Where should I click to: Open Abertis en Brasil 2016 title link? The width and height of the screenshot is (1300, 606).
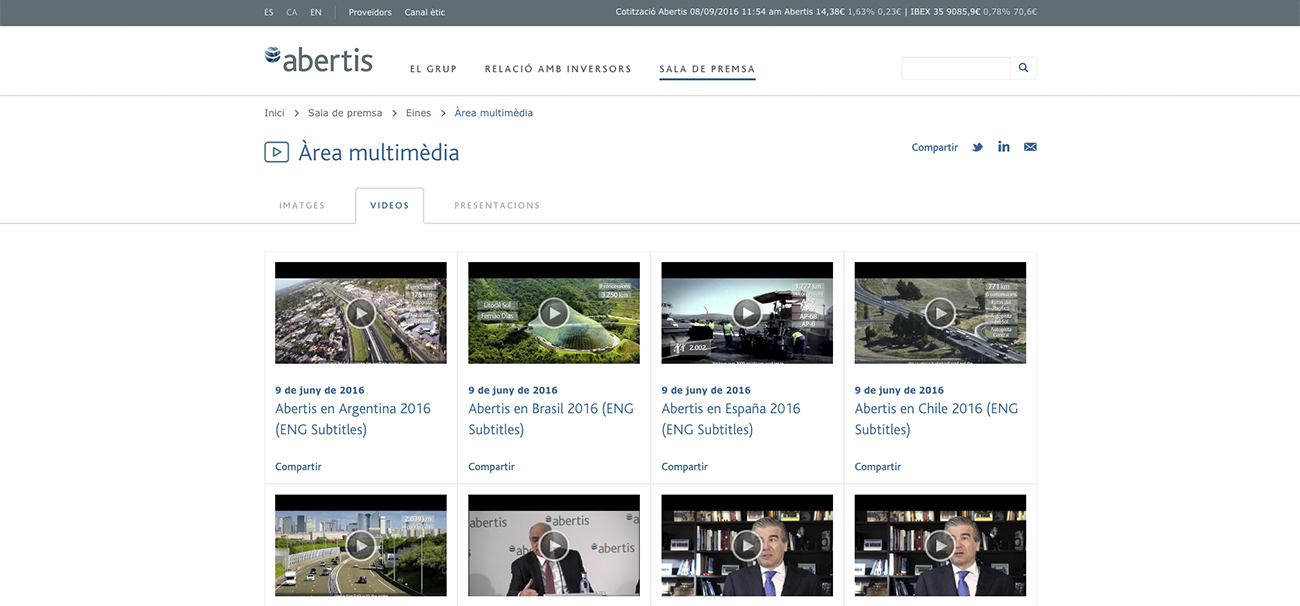pyautogui.click(x=551, y=419)
